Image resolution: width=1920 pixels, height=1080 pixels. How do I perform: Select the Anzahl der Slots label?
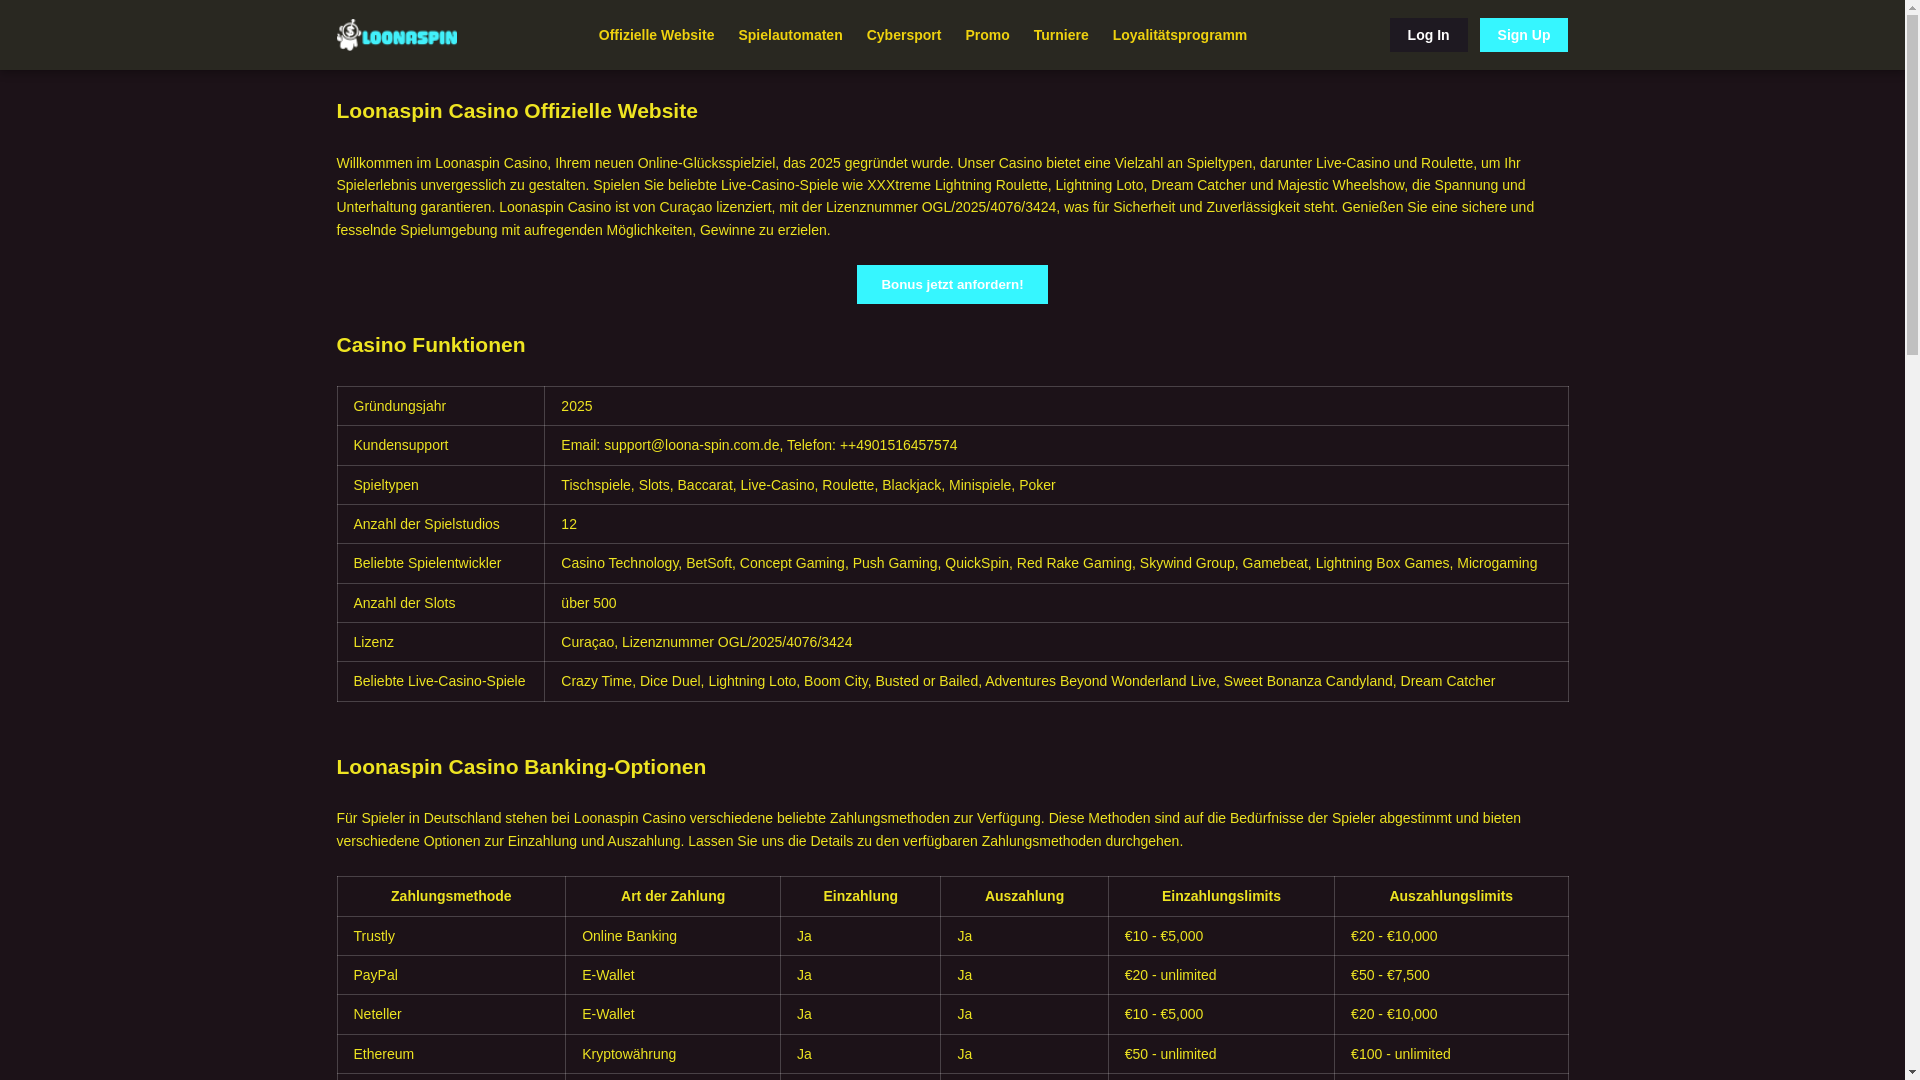[x=441, y=603]
